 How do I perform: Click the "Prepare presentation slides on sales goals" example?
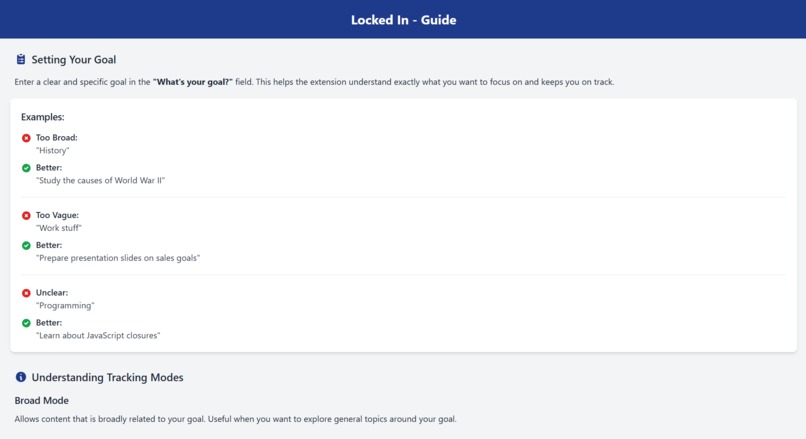[118, 258]
